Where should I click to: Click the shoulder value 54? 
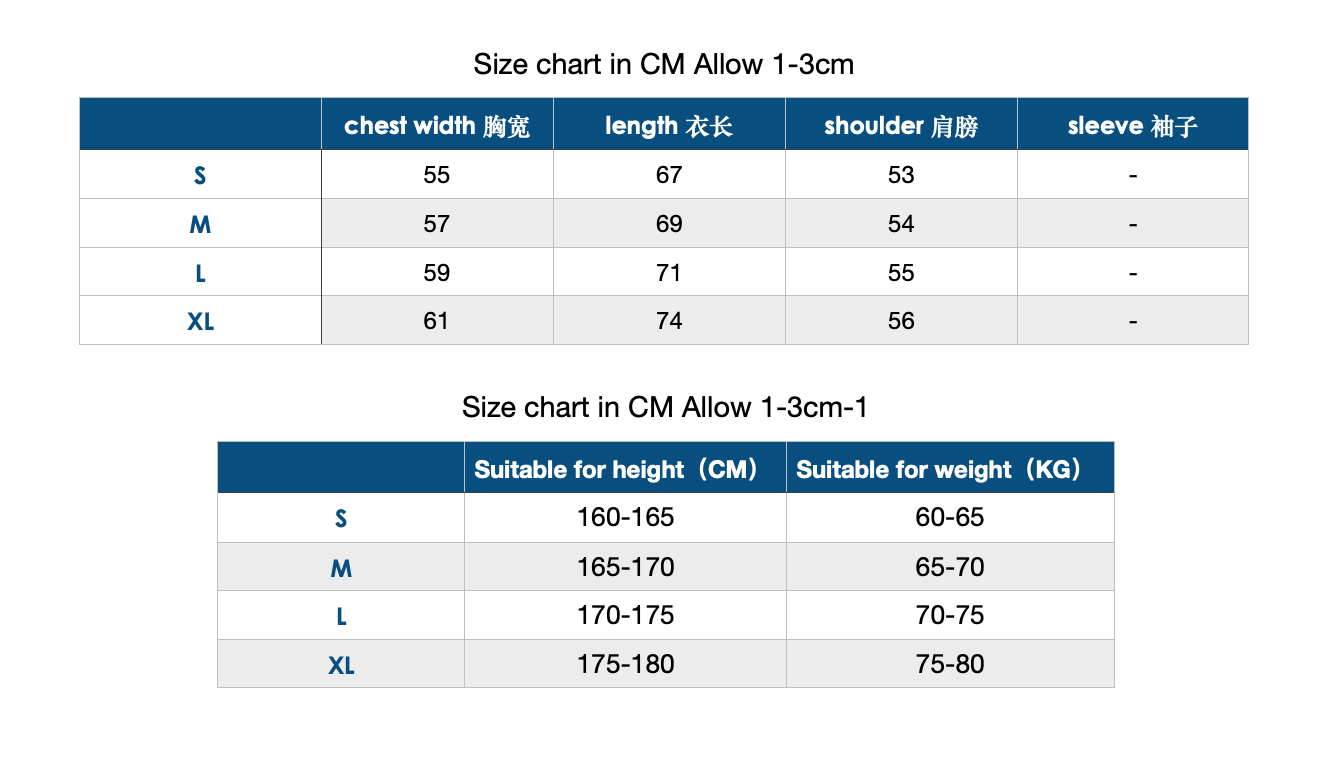(x=901, y=224)
